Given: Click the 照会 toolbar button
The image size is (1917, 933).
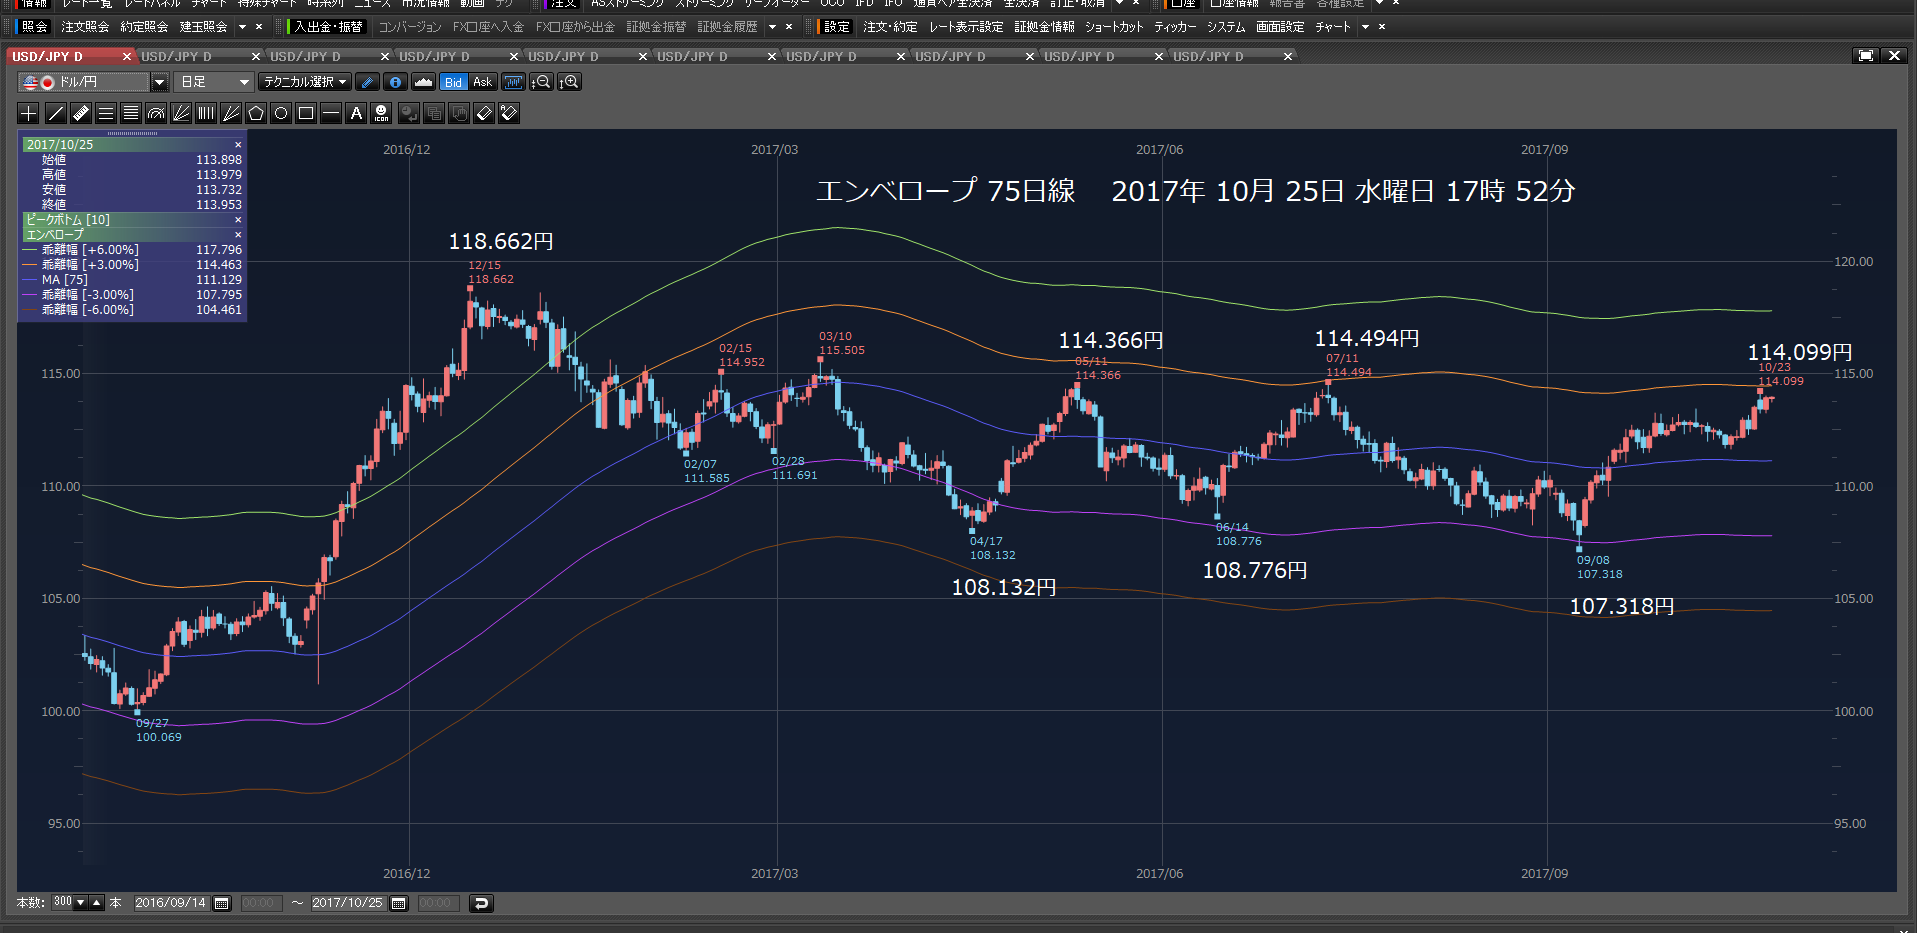Looking at the screenshot, I should click(x=35, y=27).
